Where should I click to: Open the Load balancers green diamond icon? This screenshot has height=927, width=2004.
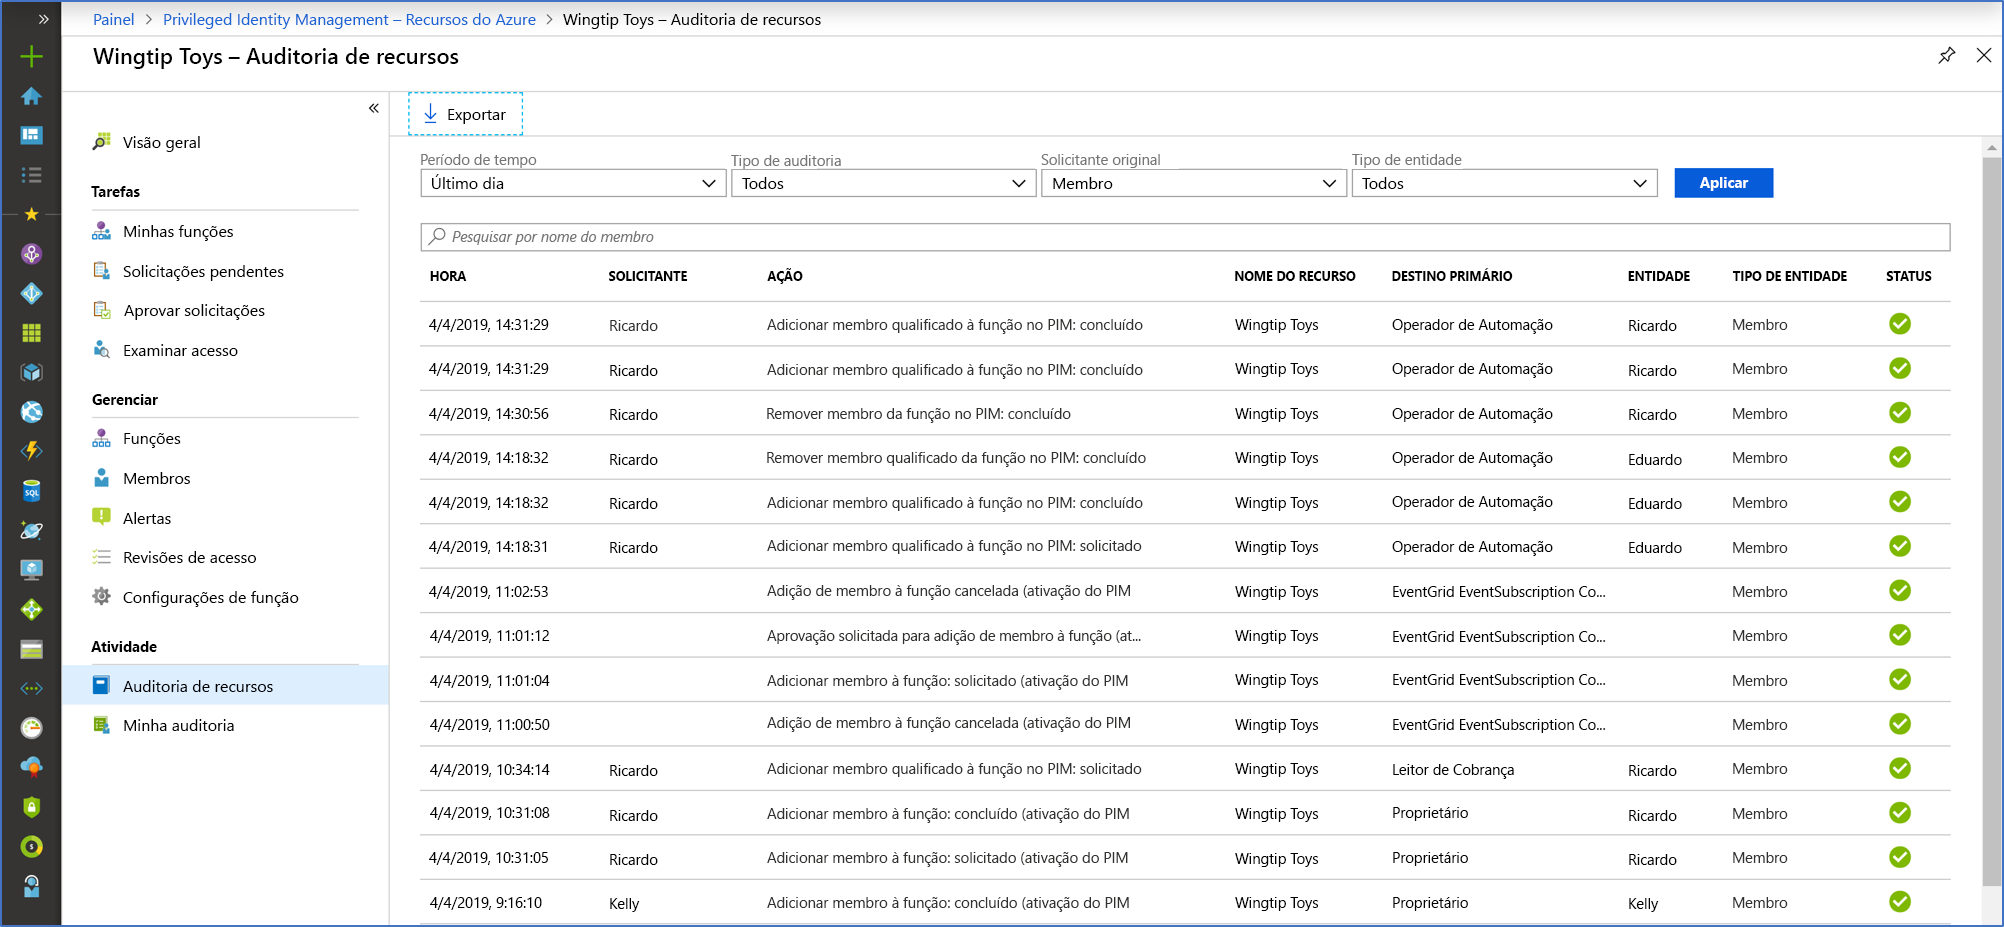tap(32, 609)
